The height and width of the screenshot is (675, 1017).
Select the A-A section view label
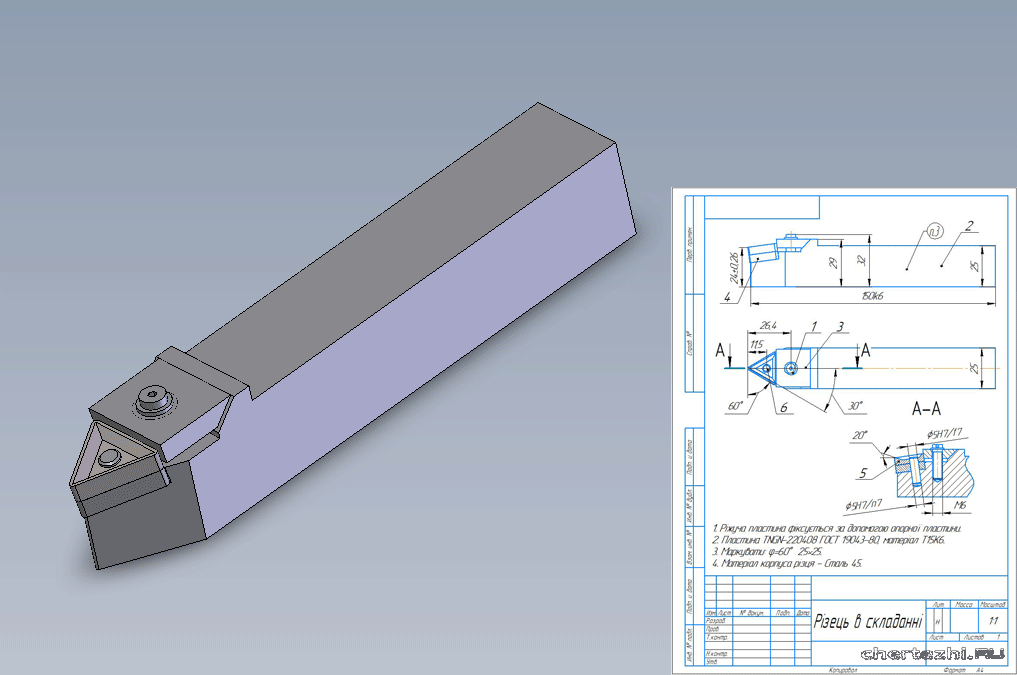tap(926, 408)
